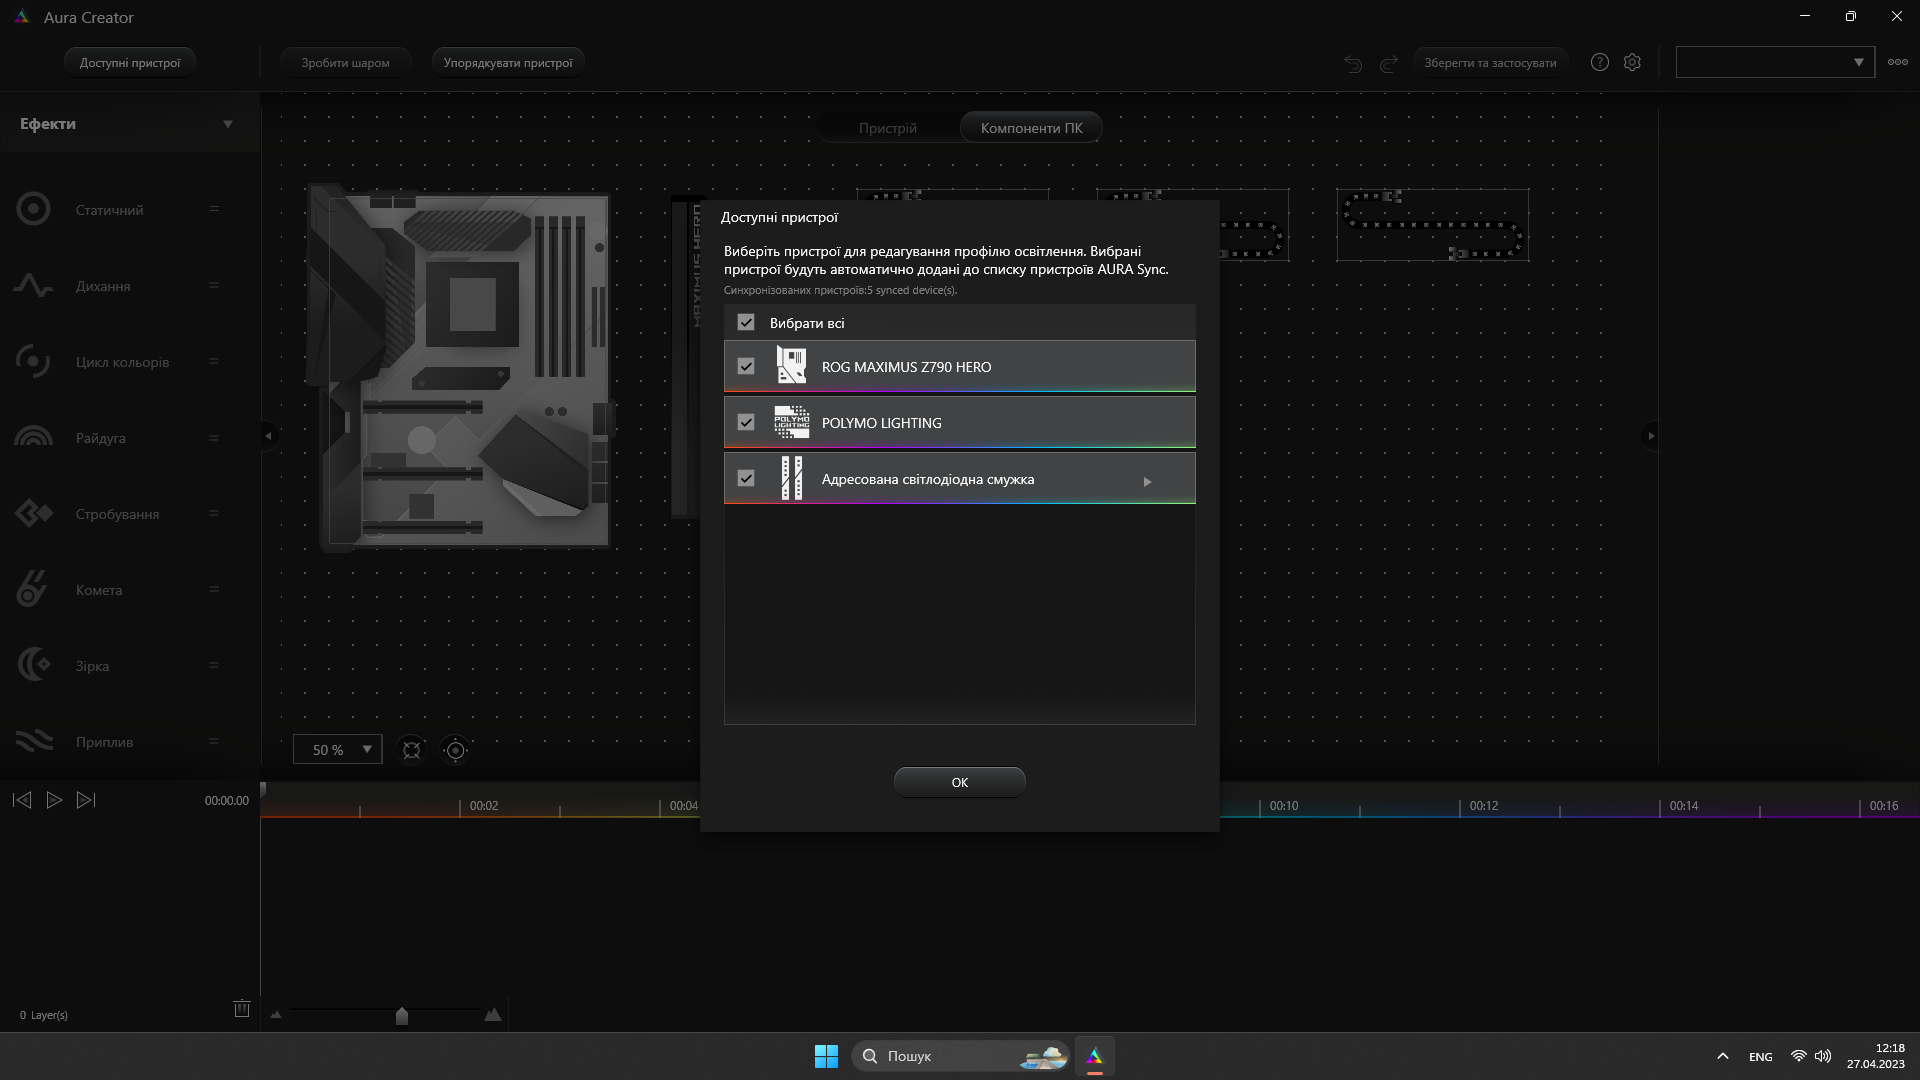Screen dimensions: 1920x1080
Task: Click the POLYMO LIGHTING device icon
Action: click(x=791, y=422)
